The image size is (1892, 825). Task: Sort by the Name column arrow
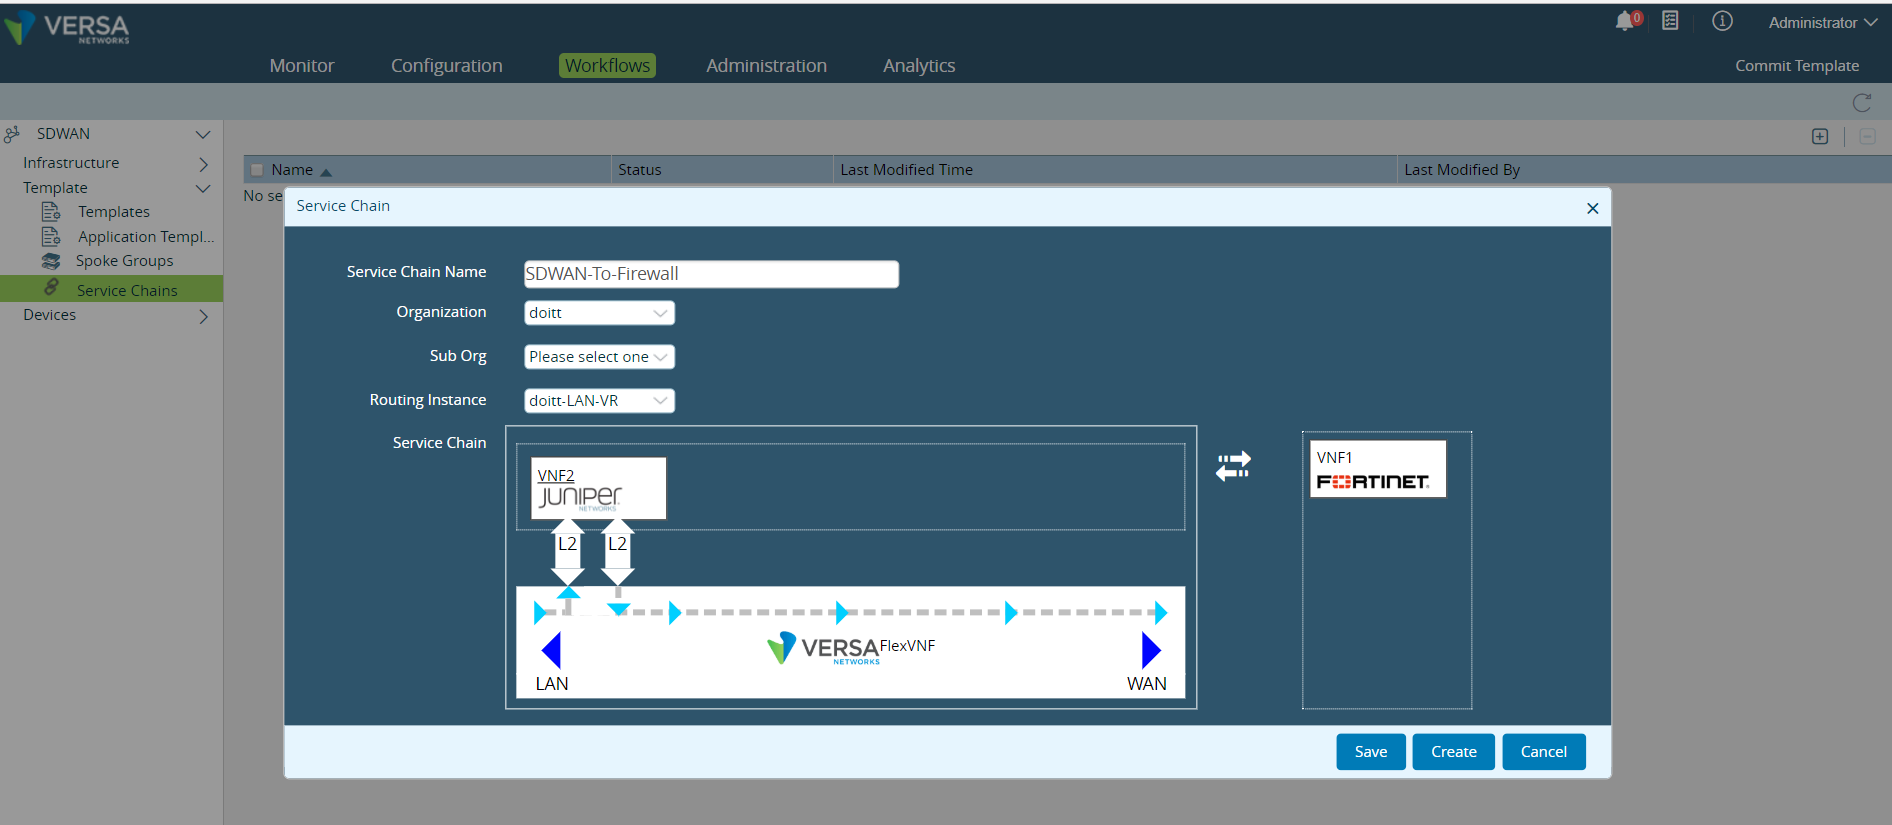click(326, 172)
